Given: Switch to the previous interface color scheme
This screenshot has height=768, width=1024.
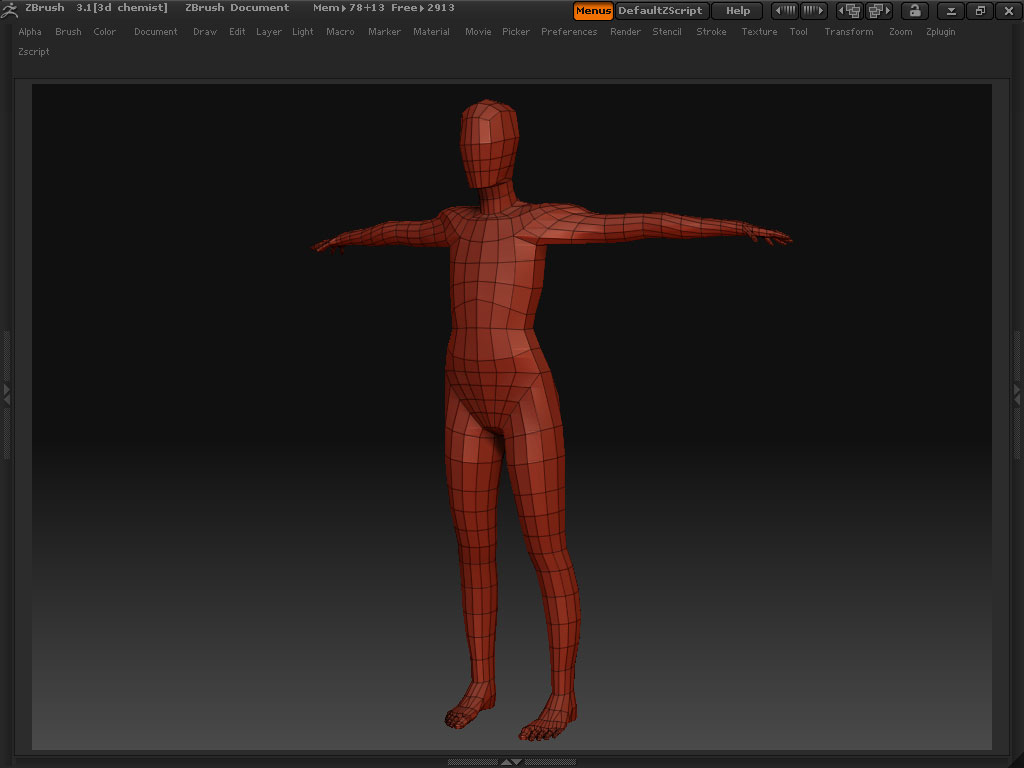Looking at the screenshot, I should point(785,10).
